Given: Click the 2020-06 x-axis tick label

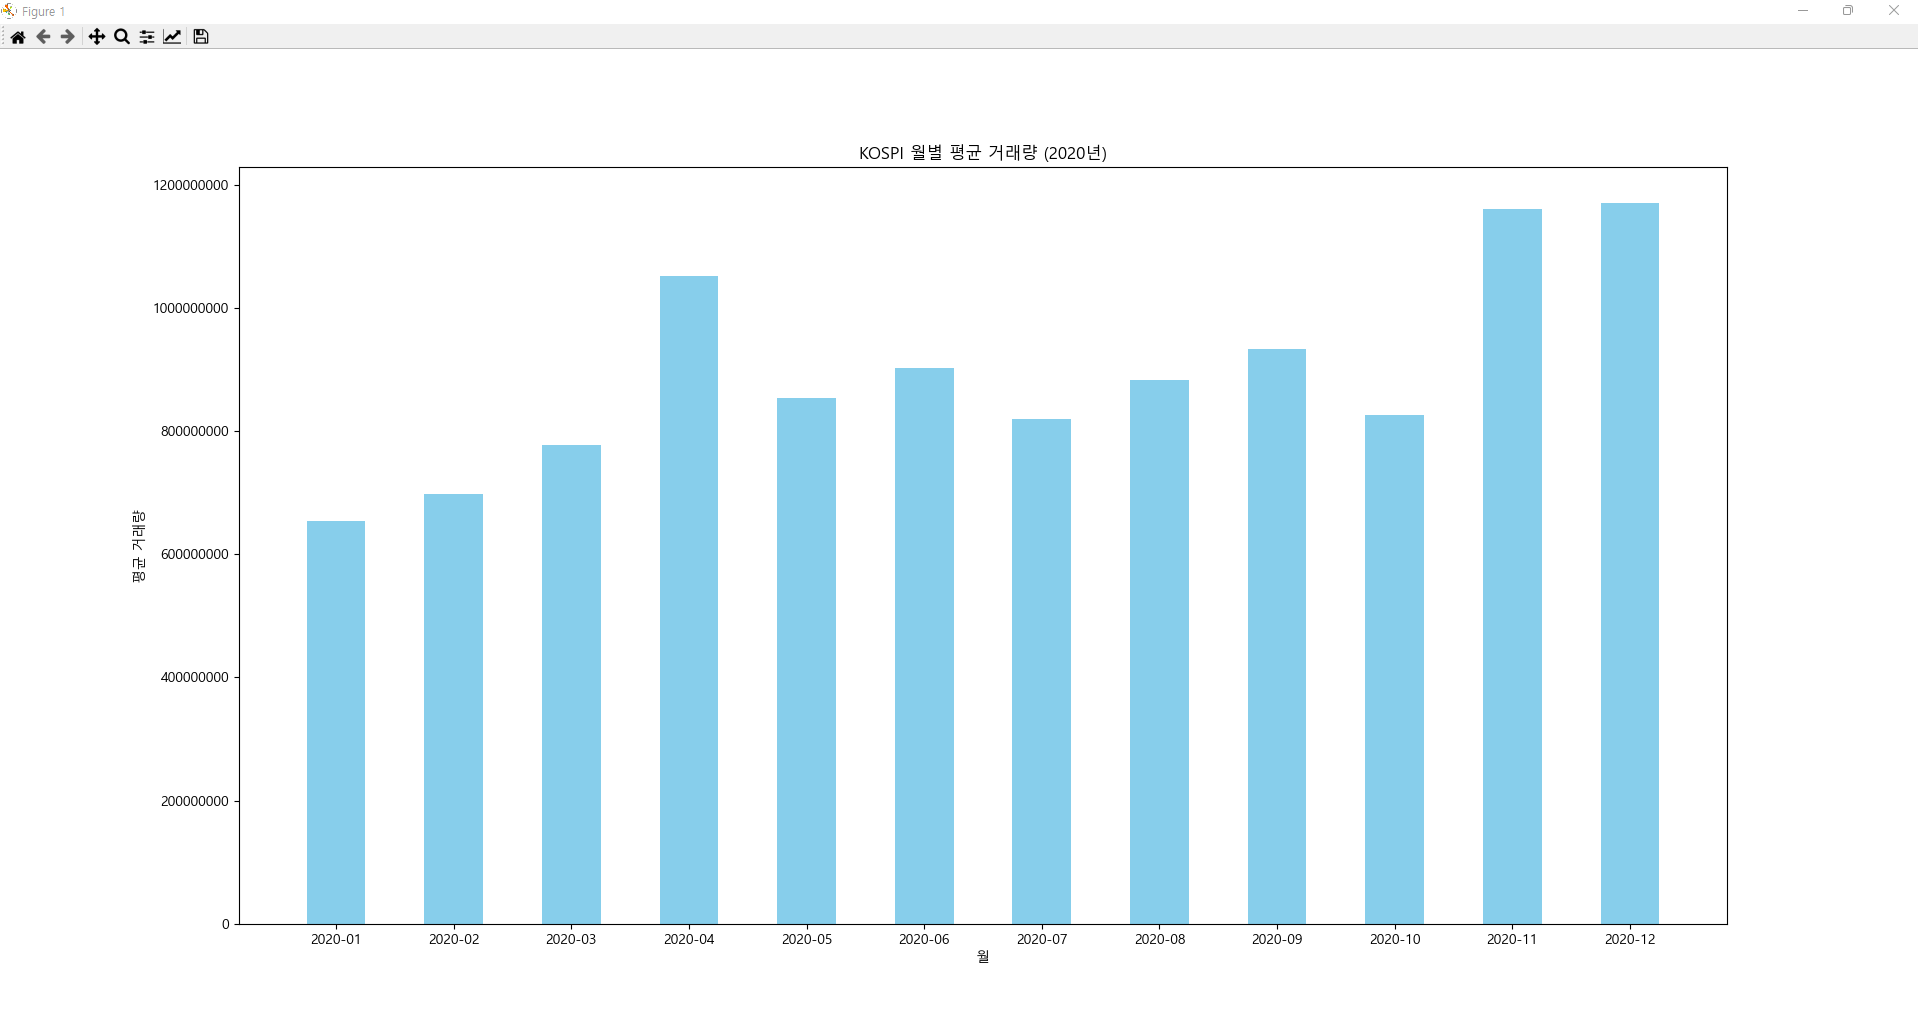Looking at the screenshot, I should tap(924, 939).
